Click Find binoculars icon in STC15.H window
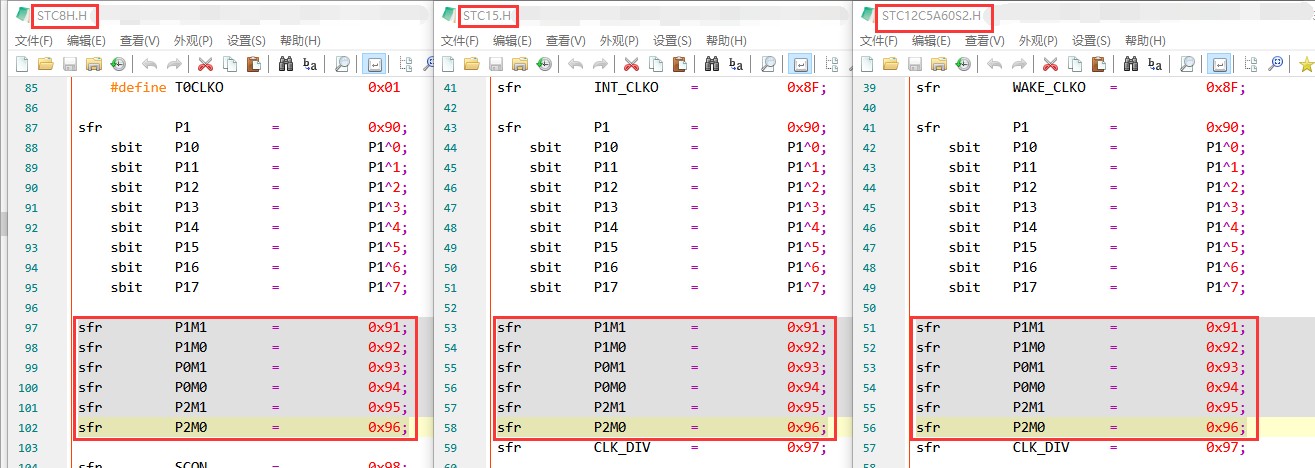The height and width of the screenshot is (468, 1315). pyautogui.click(x=712, y=64)
